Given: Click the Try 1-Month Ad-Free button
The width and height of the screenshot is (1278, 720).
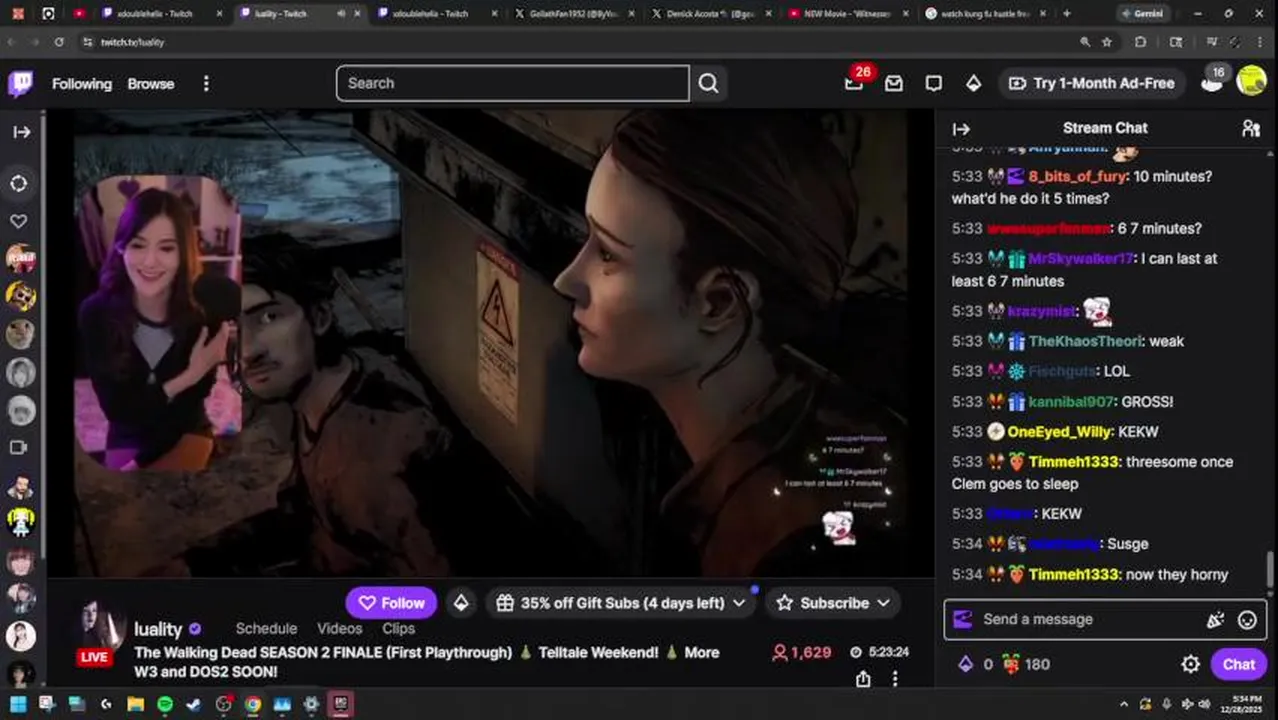Looking at the screenshot, I should tap(1092, 83).
